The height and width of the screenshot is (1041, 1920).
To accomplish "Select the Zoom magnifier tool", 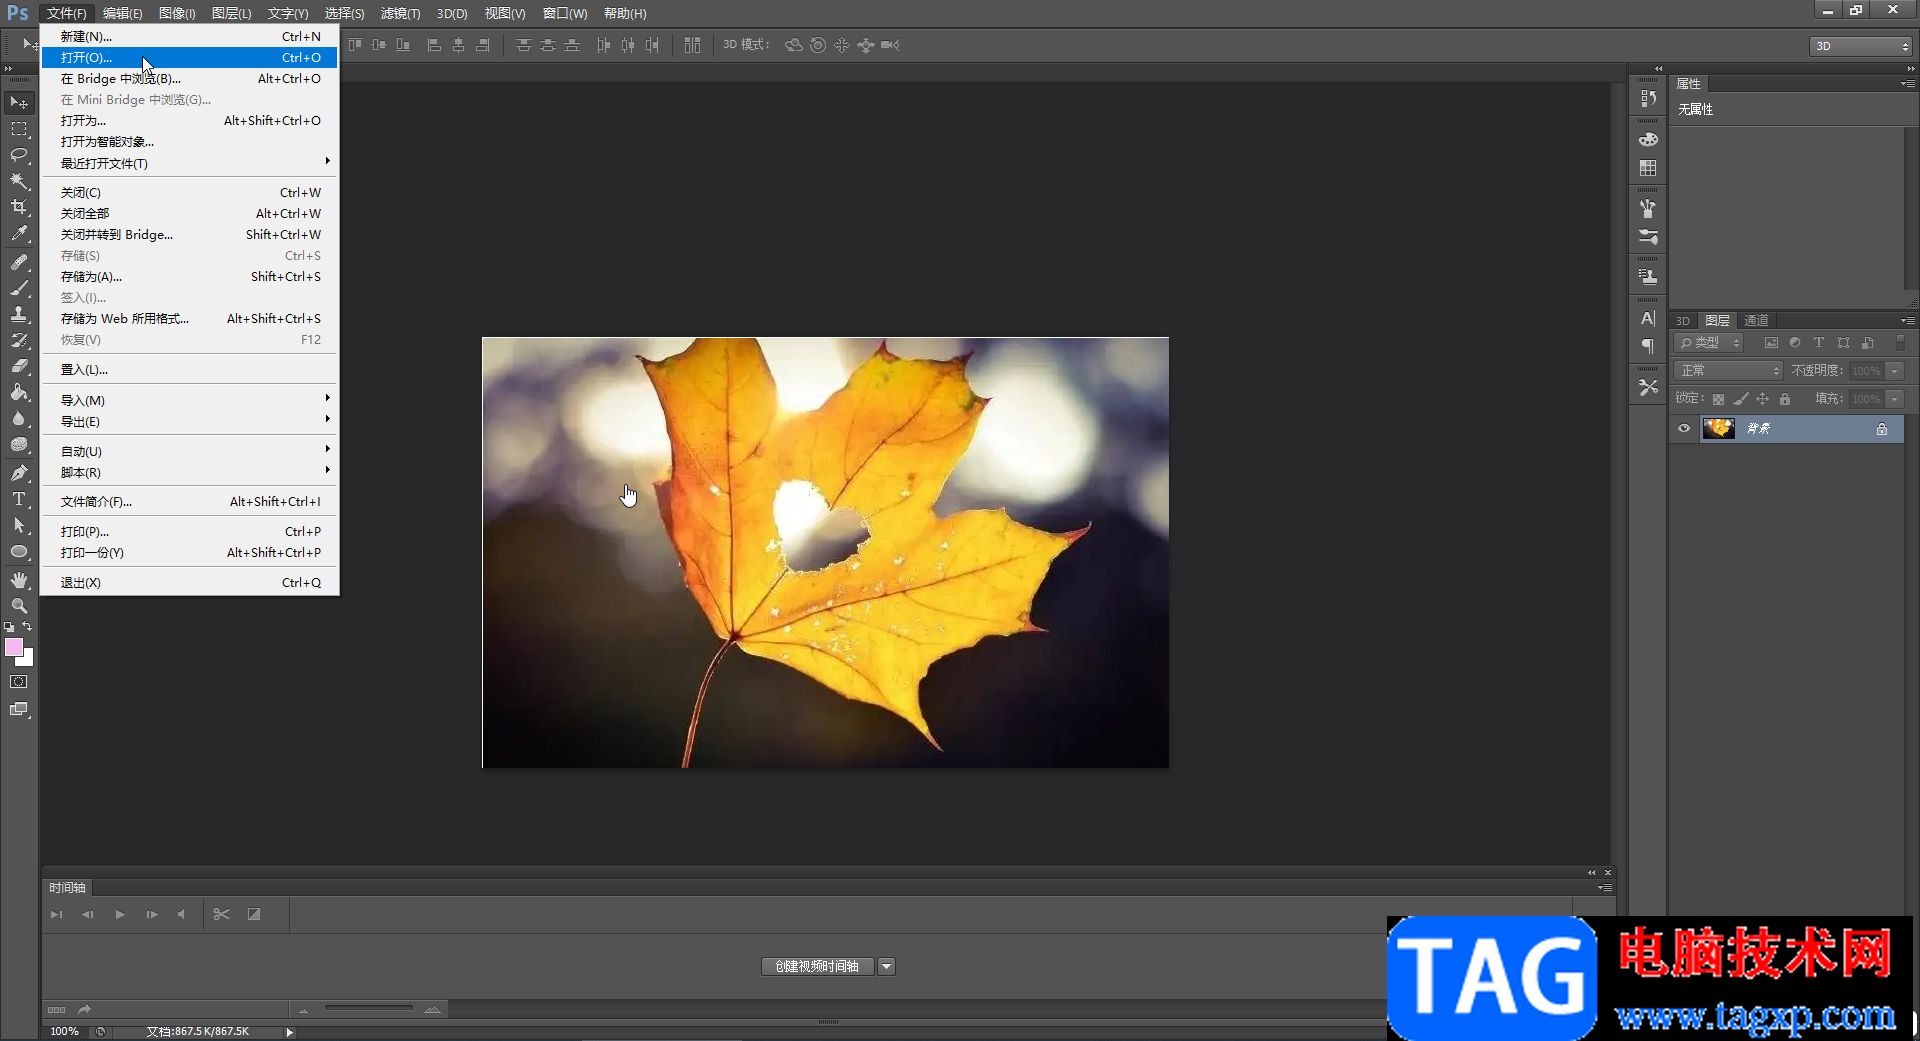I will pyautogui.click(x=19, y=606).
